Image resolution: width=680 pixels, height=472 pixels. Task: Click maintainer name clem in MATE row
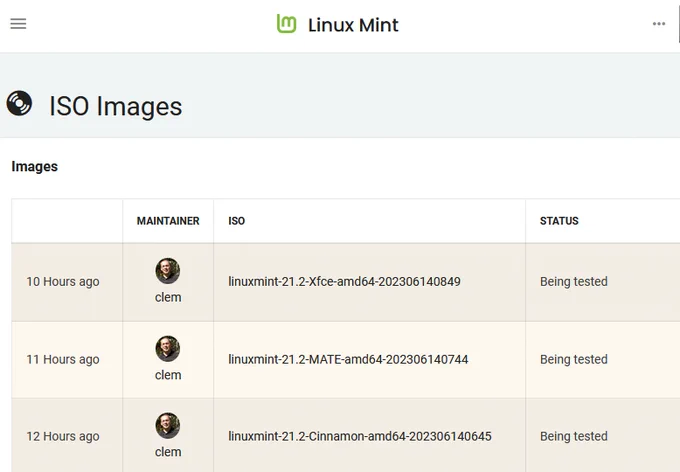[x=168, y=375]
